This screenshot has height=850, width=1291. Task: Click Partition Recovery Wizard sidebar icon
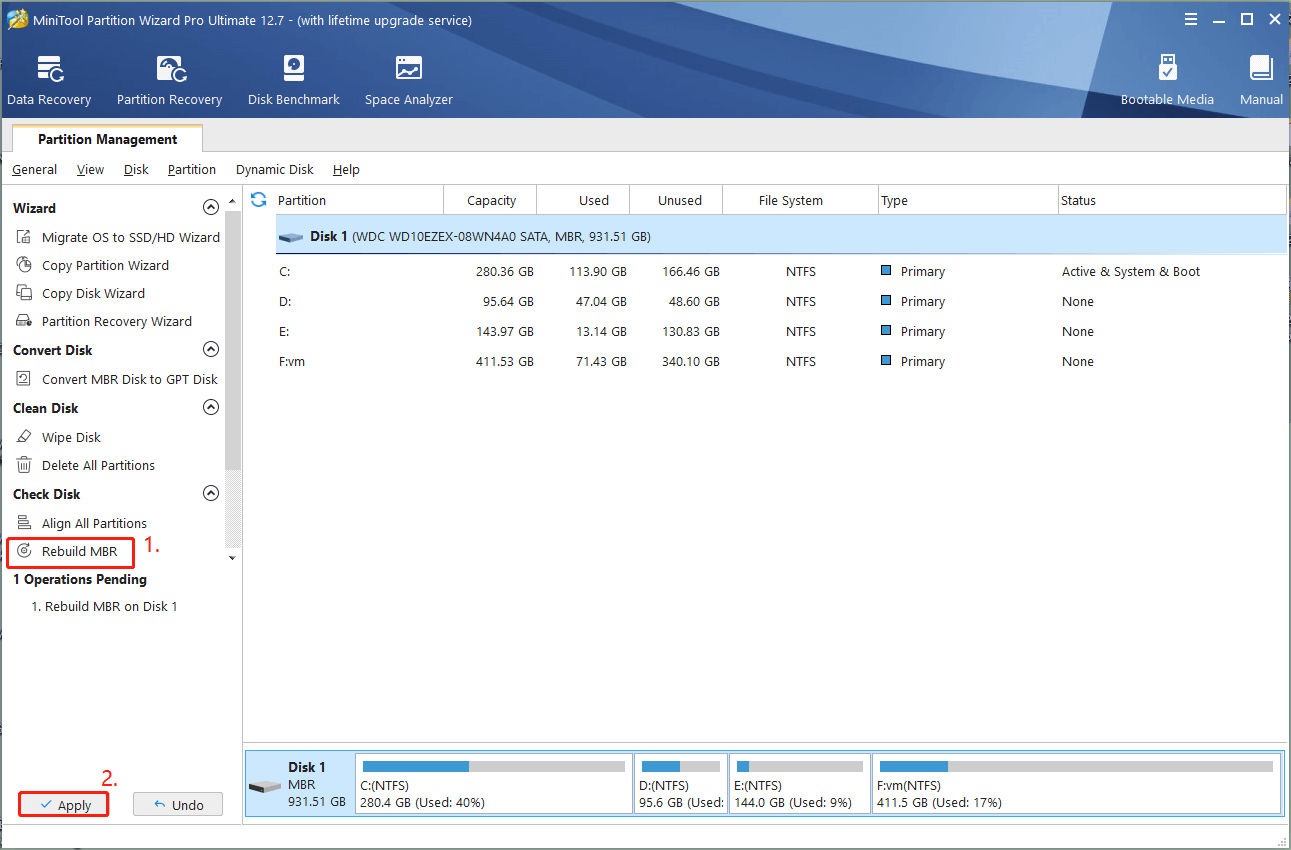24,321
